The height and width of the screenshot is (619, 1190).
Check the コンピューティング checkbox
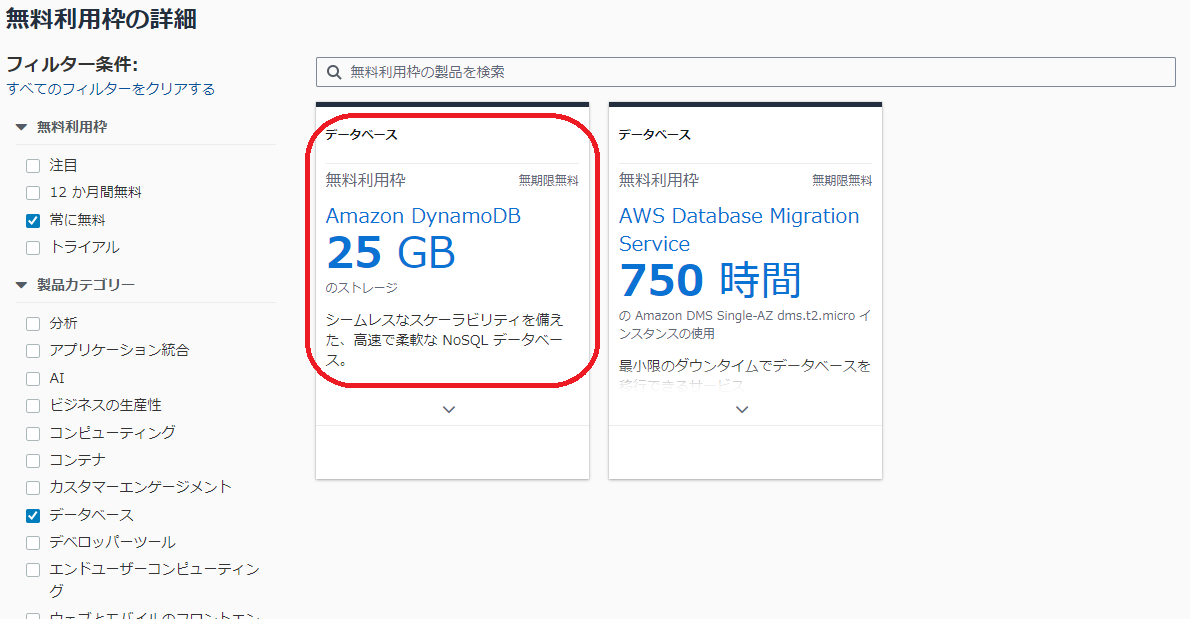point(33,433)
